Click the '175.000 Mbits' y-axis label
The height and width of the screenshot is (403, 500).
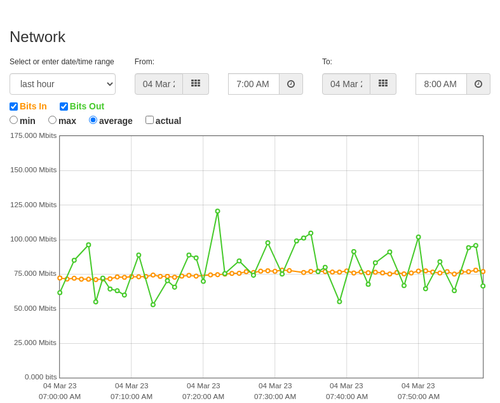pos(33,136)
